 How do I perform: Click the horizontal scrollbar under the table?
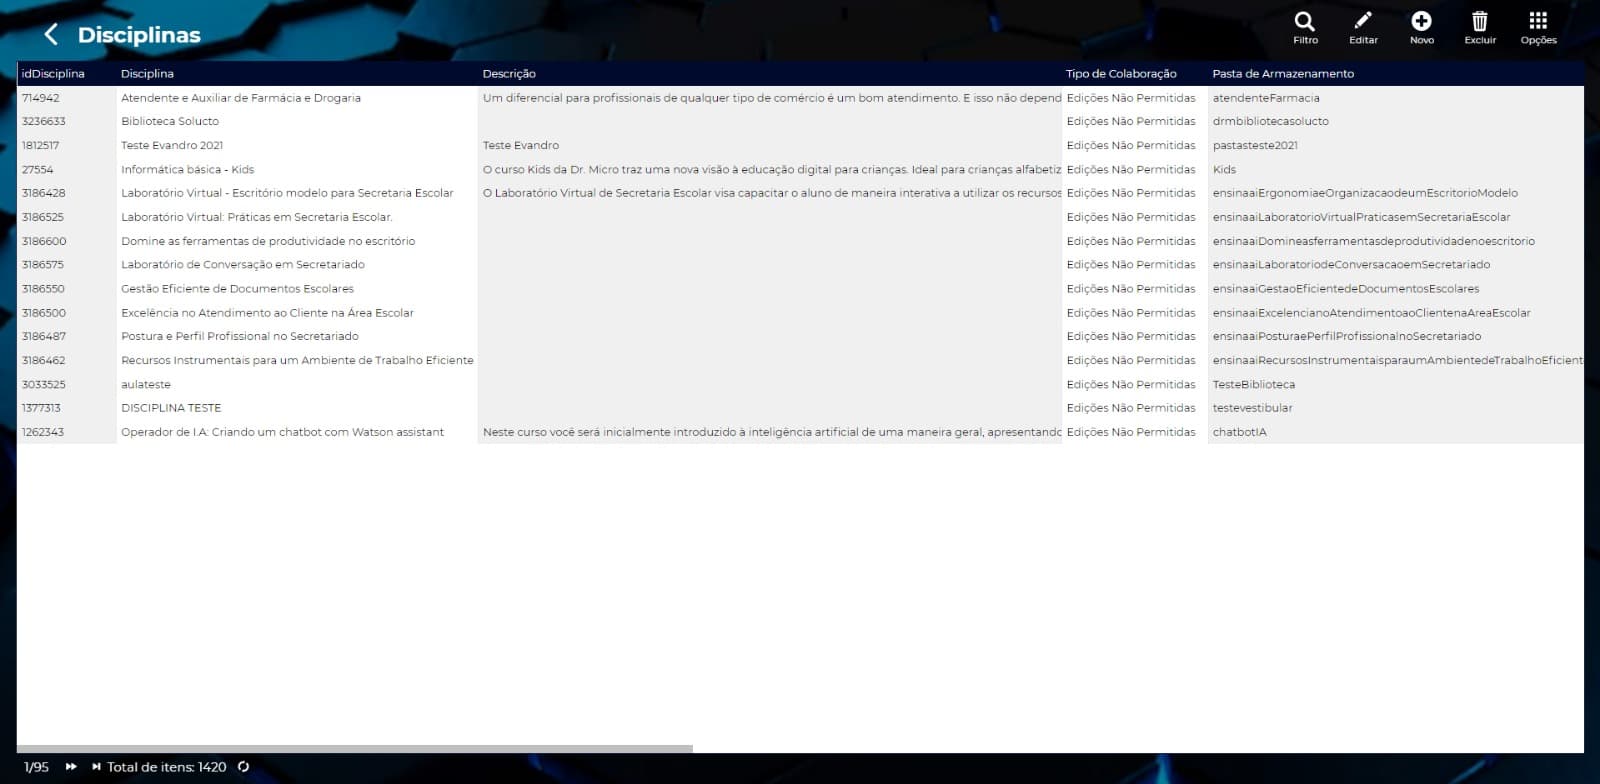[x=355, y=749]
